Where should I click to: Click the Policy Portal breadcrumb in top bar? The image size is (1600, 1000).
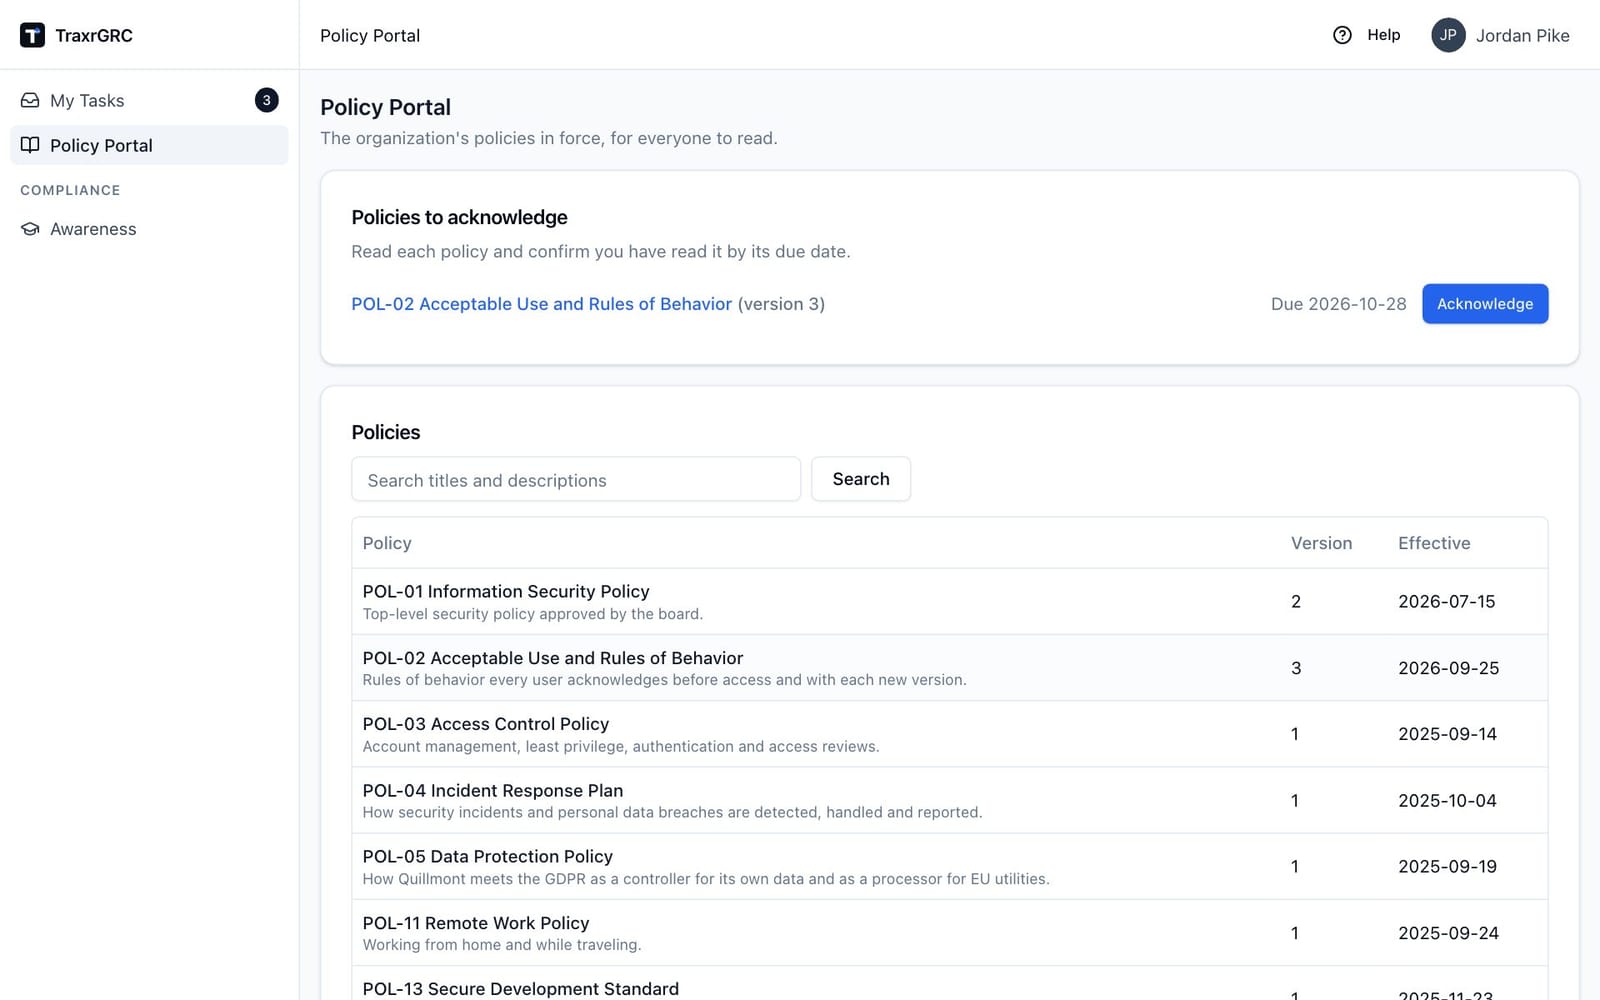pos(370,35)
